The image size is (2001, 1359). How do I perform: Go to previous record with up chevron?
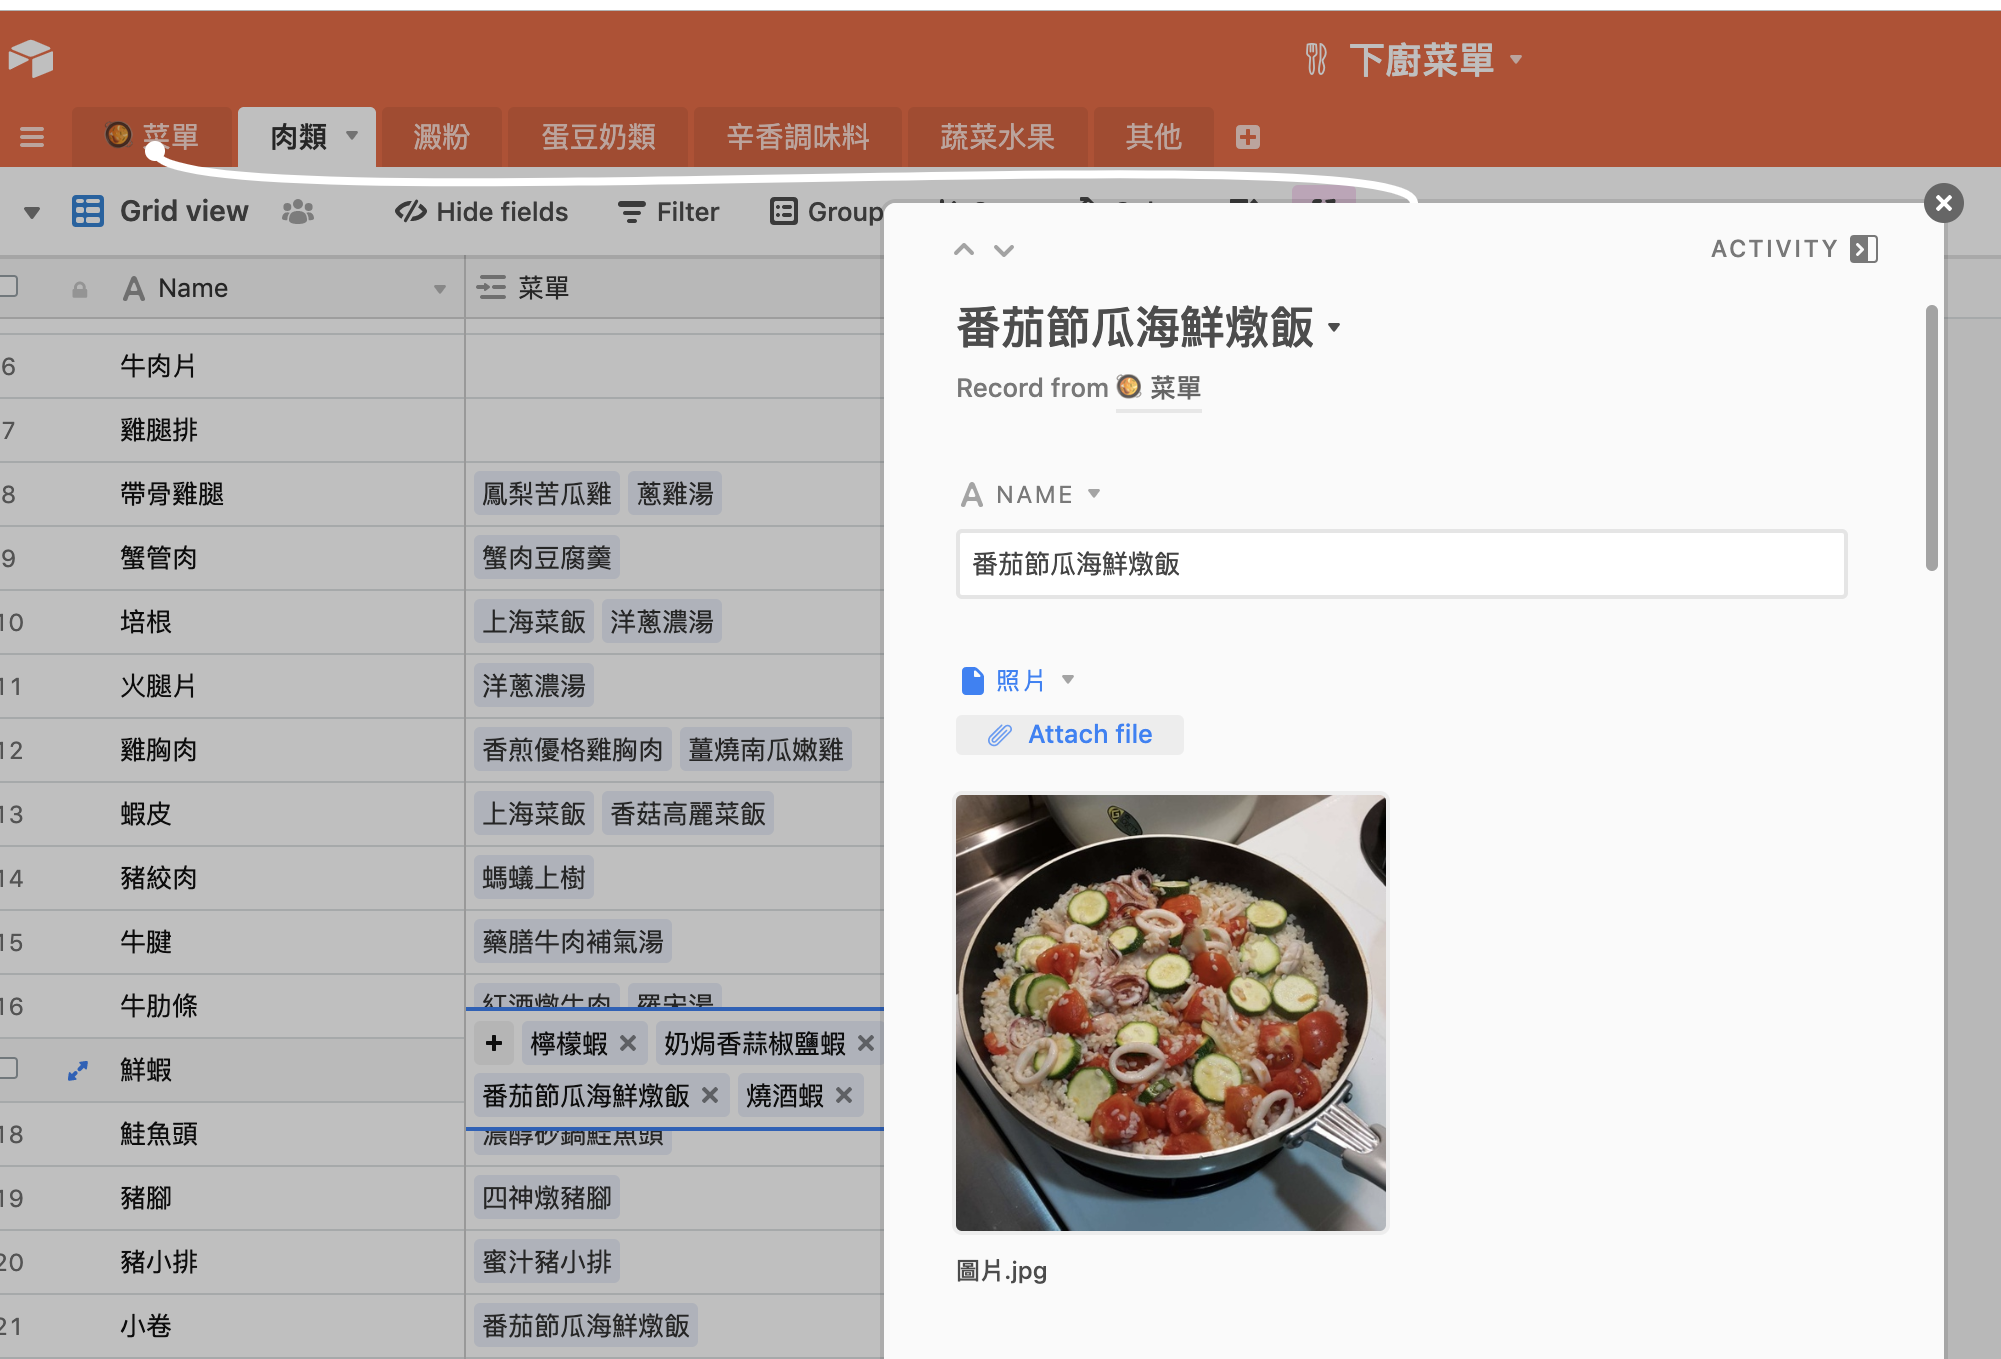click(x=964, y=250)
